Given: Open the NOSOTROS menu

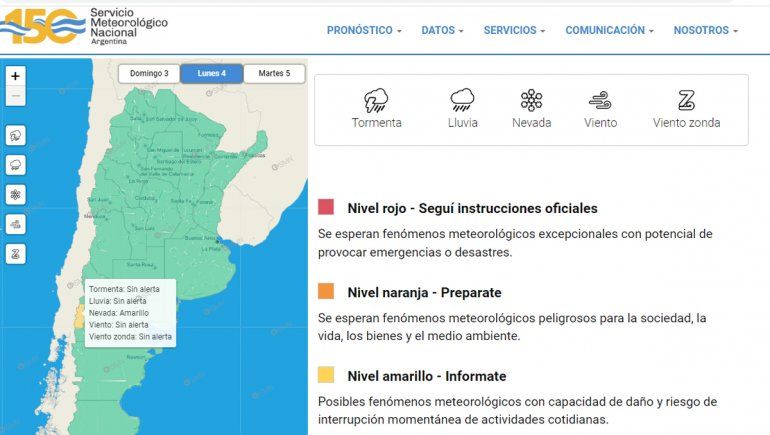Looking at the screenshot, I should click(705, 31).
